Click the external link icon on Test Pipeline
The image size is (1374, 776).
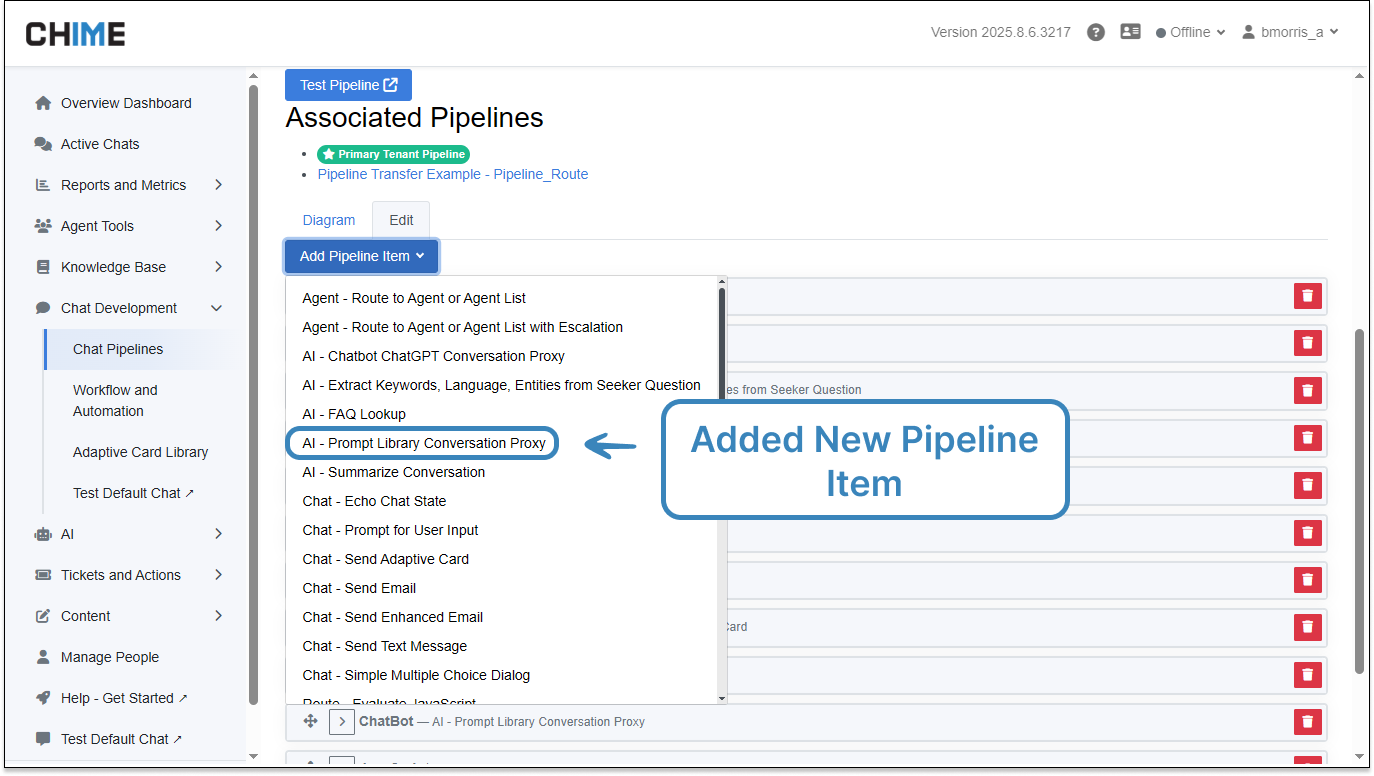point(391,85)
